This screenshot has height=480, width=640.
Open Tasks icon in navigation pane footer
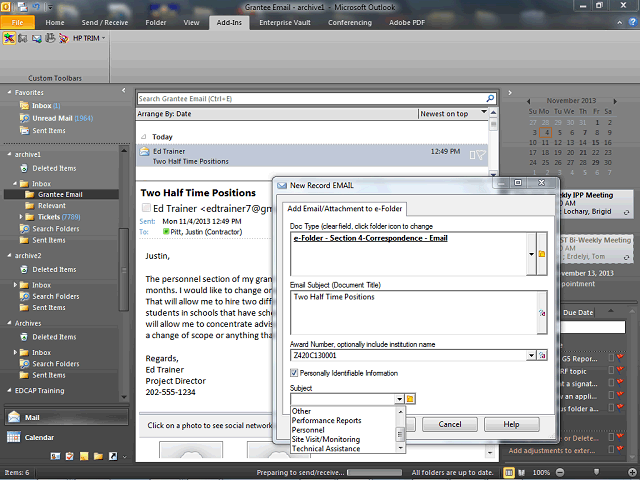pyautogui.click(x=69, y=457)
